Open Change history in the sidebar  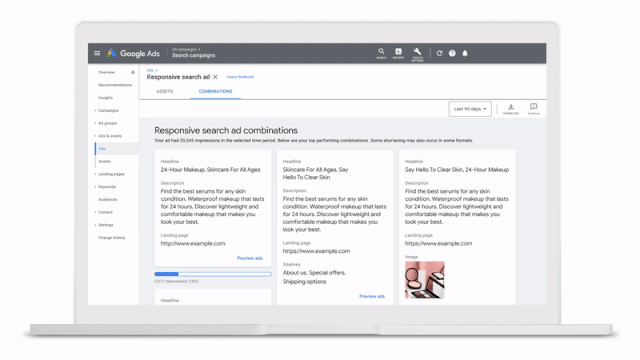(112, 238)
